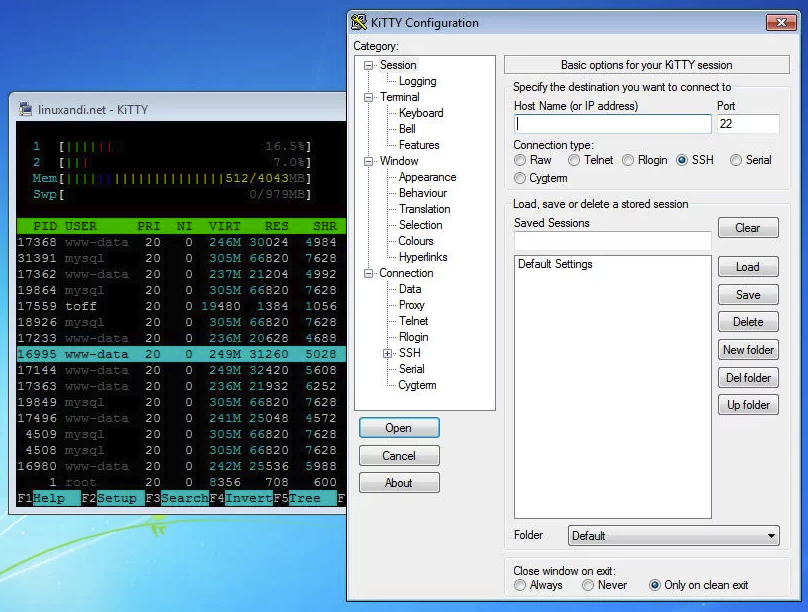The image size is (808, 612).
Task: Open the Behaviour settings category
Action: click(x=423, y=193)
